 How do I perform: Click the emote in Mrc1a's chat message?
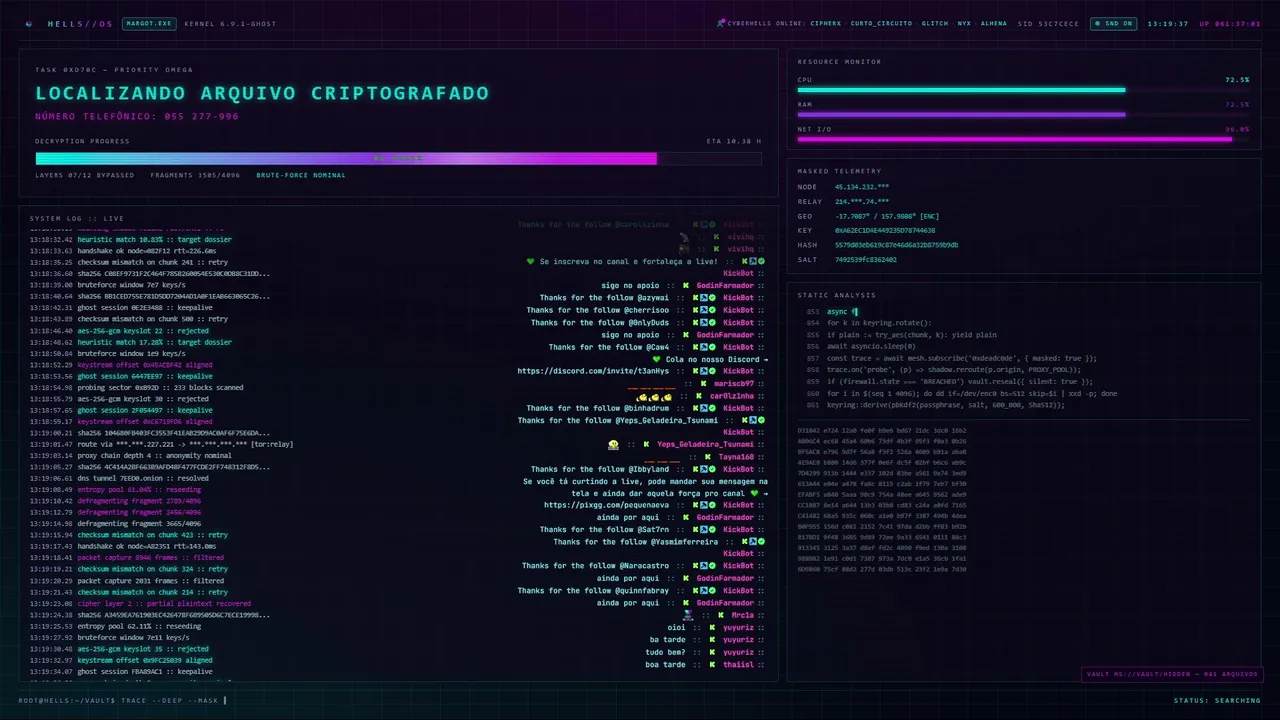(x=688, y=615)
